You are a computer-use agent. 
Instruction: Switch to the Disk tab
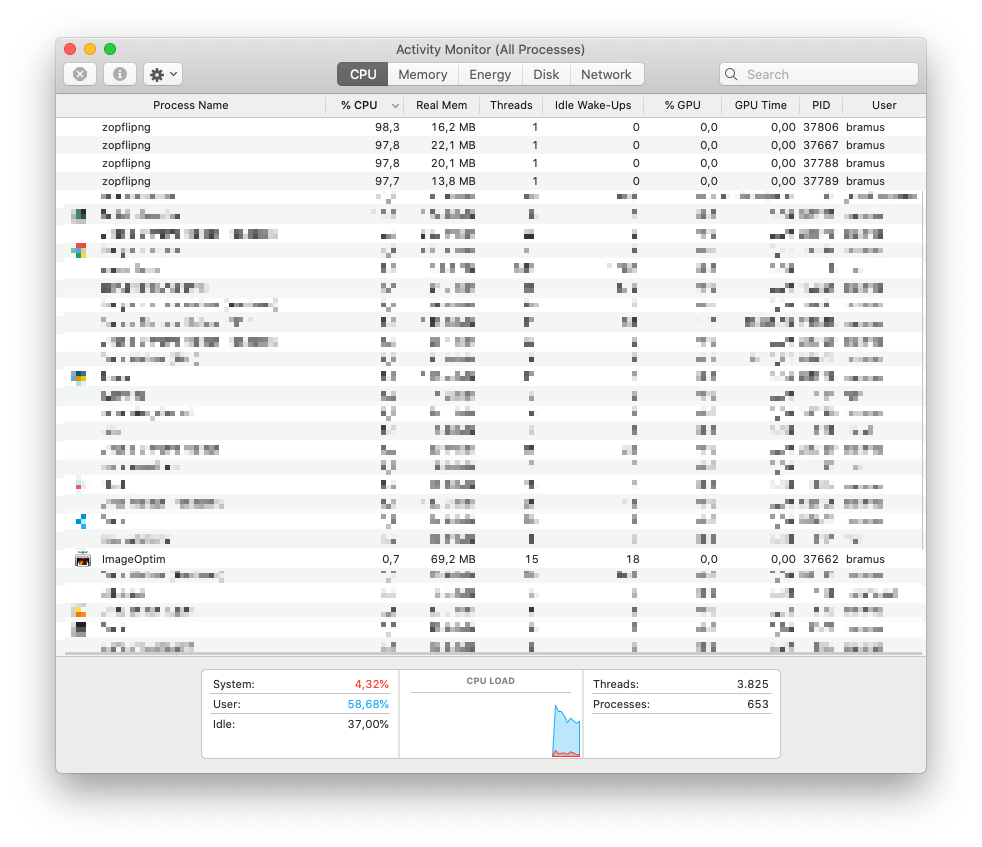tap(546, 75)
